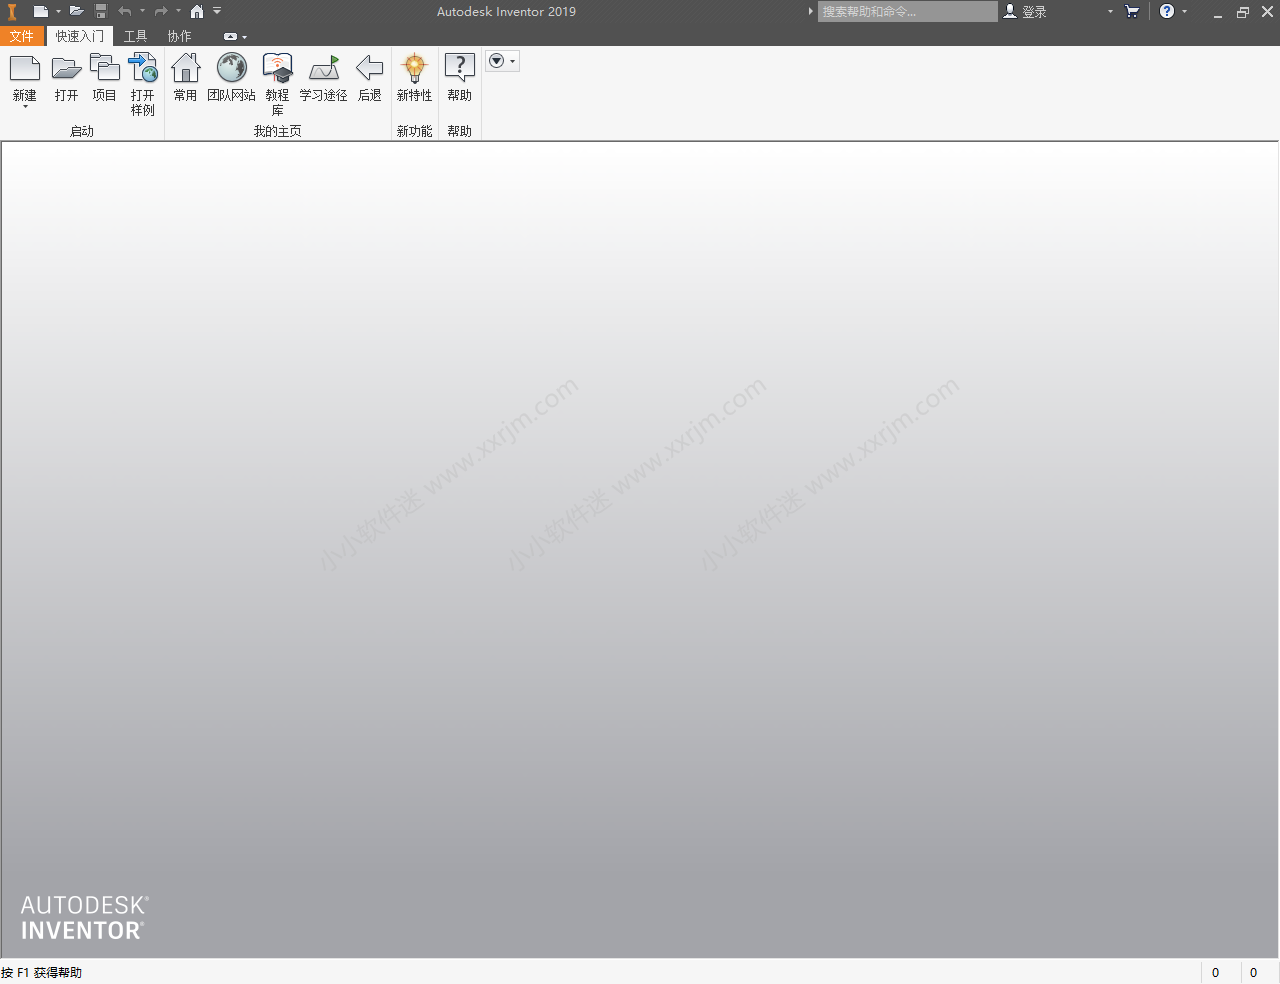Click the 打开样例 open samples icon
1280x984 pixels.
tap(143, 69)
